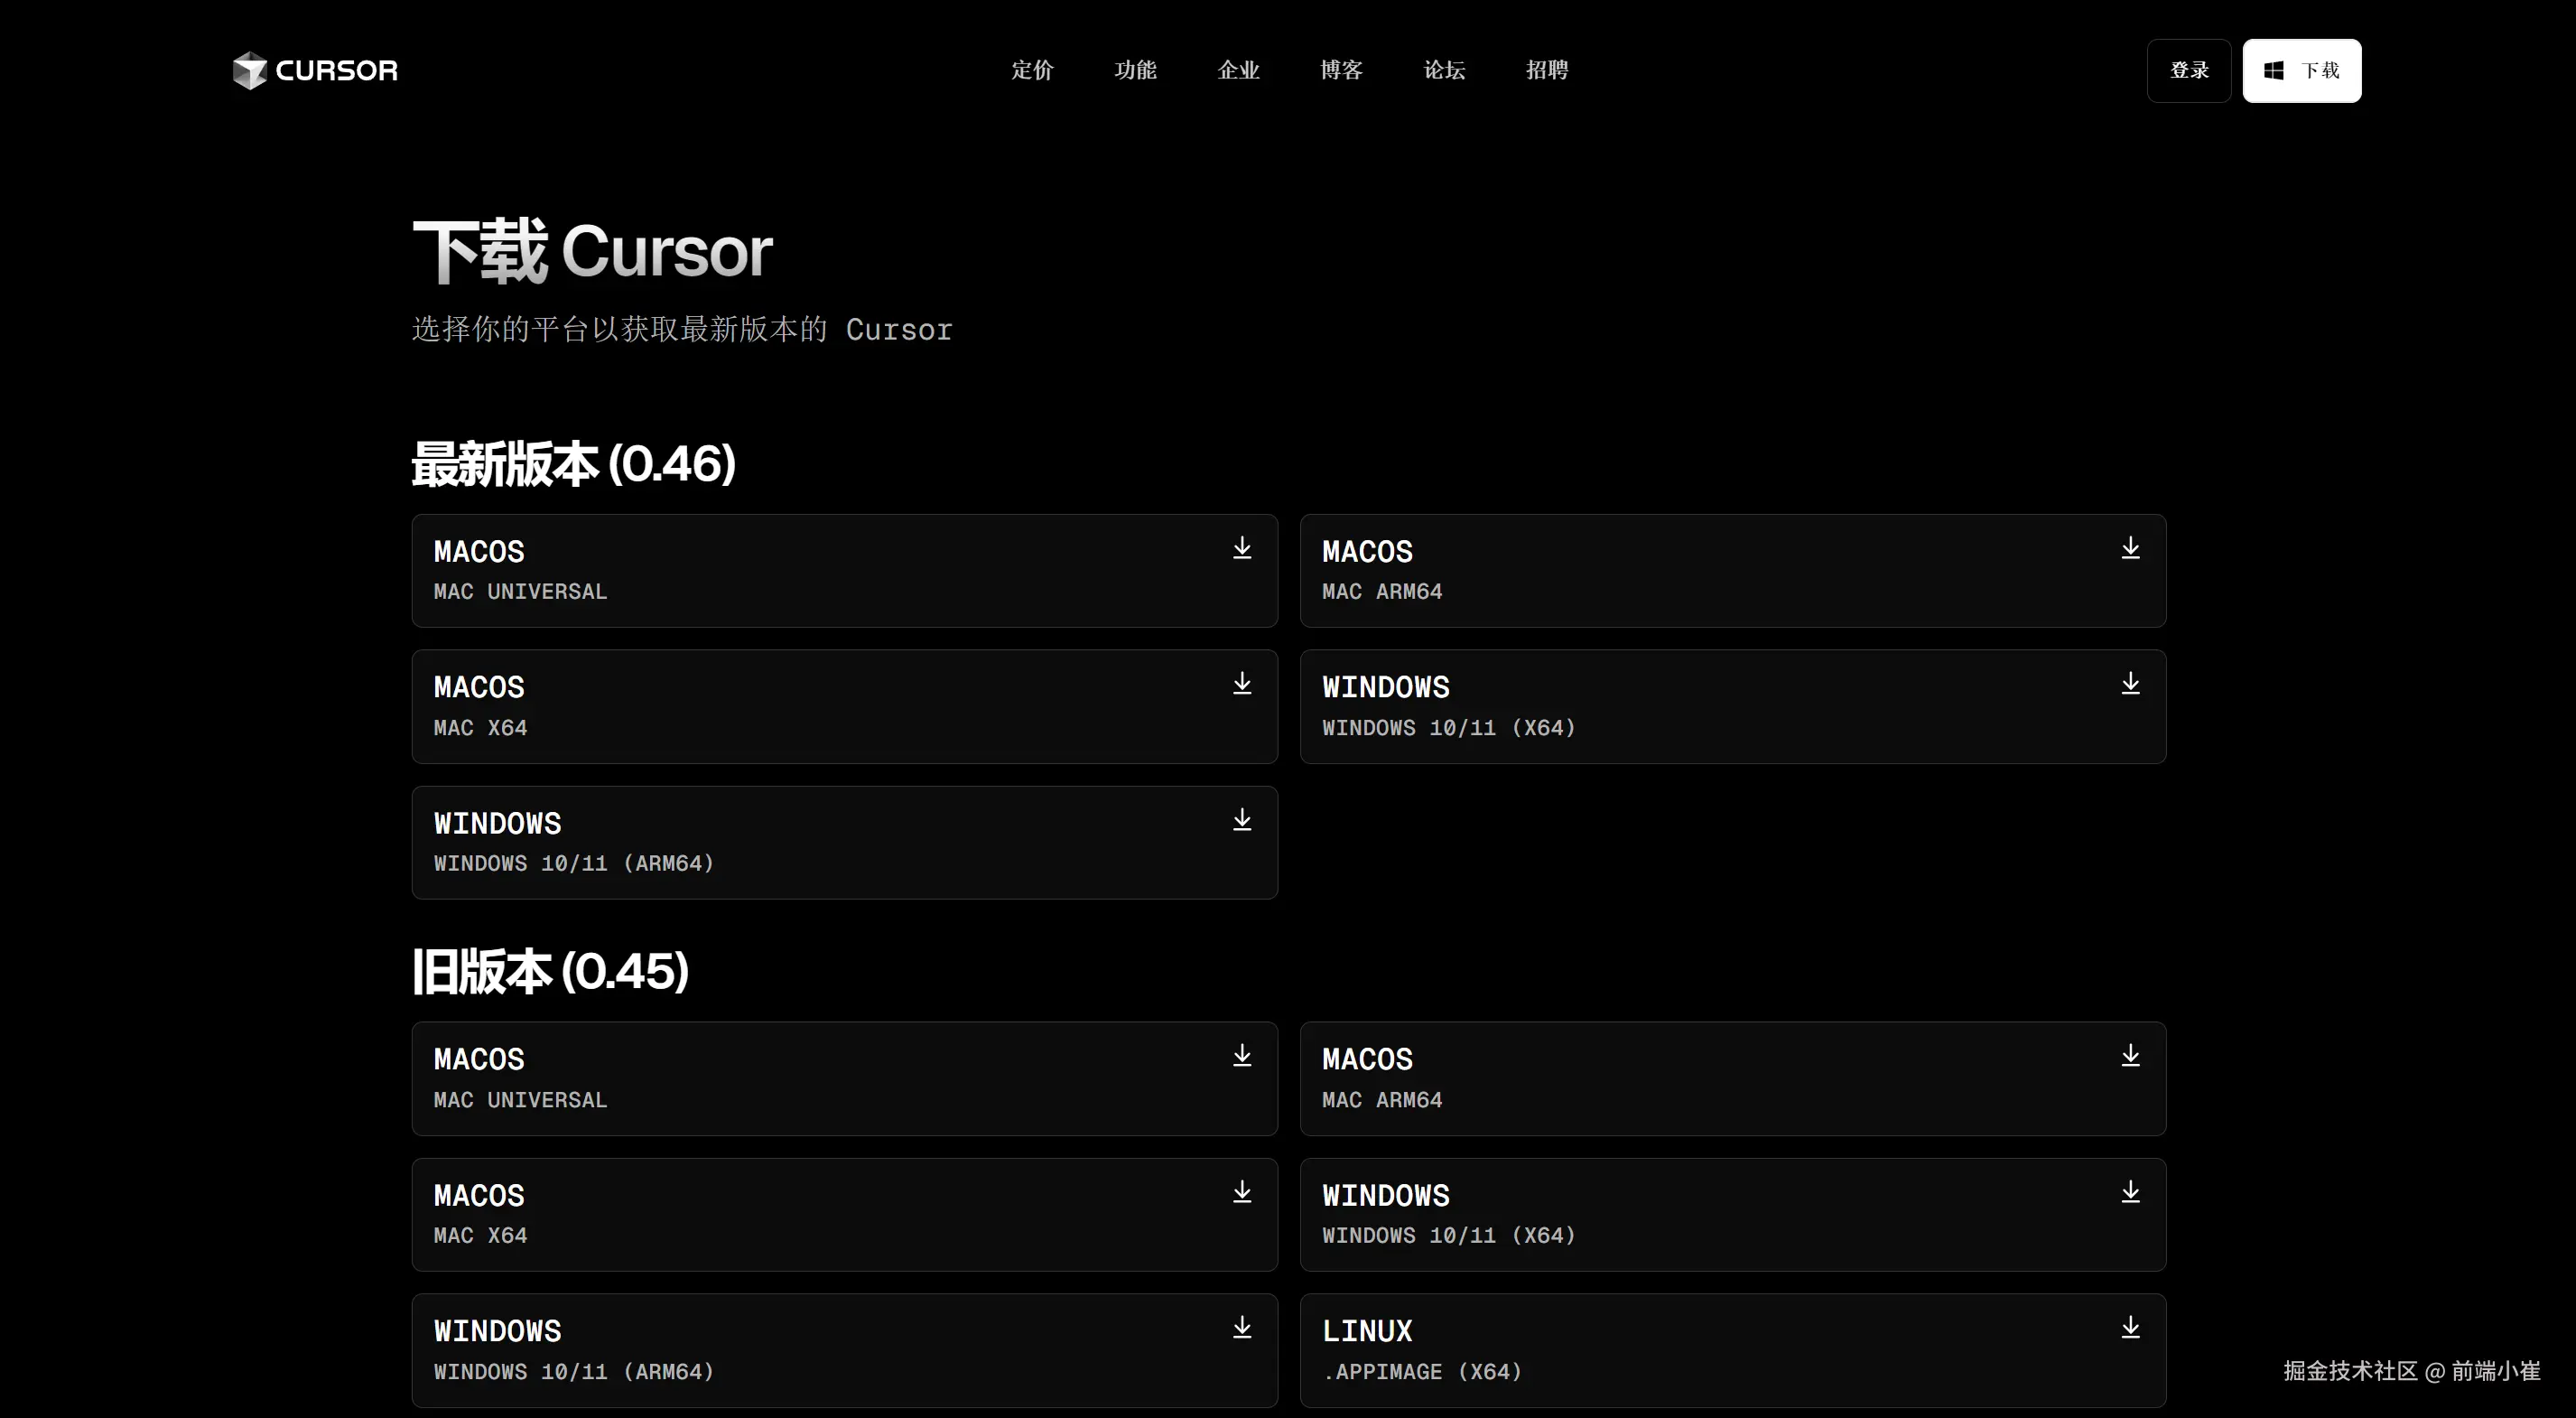The height and width of the screenshot is (1418, 2576).
Task: Download old 0.45 macOS Mac X64 build
Action: 845,1215
